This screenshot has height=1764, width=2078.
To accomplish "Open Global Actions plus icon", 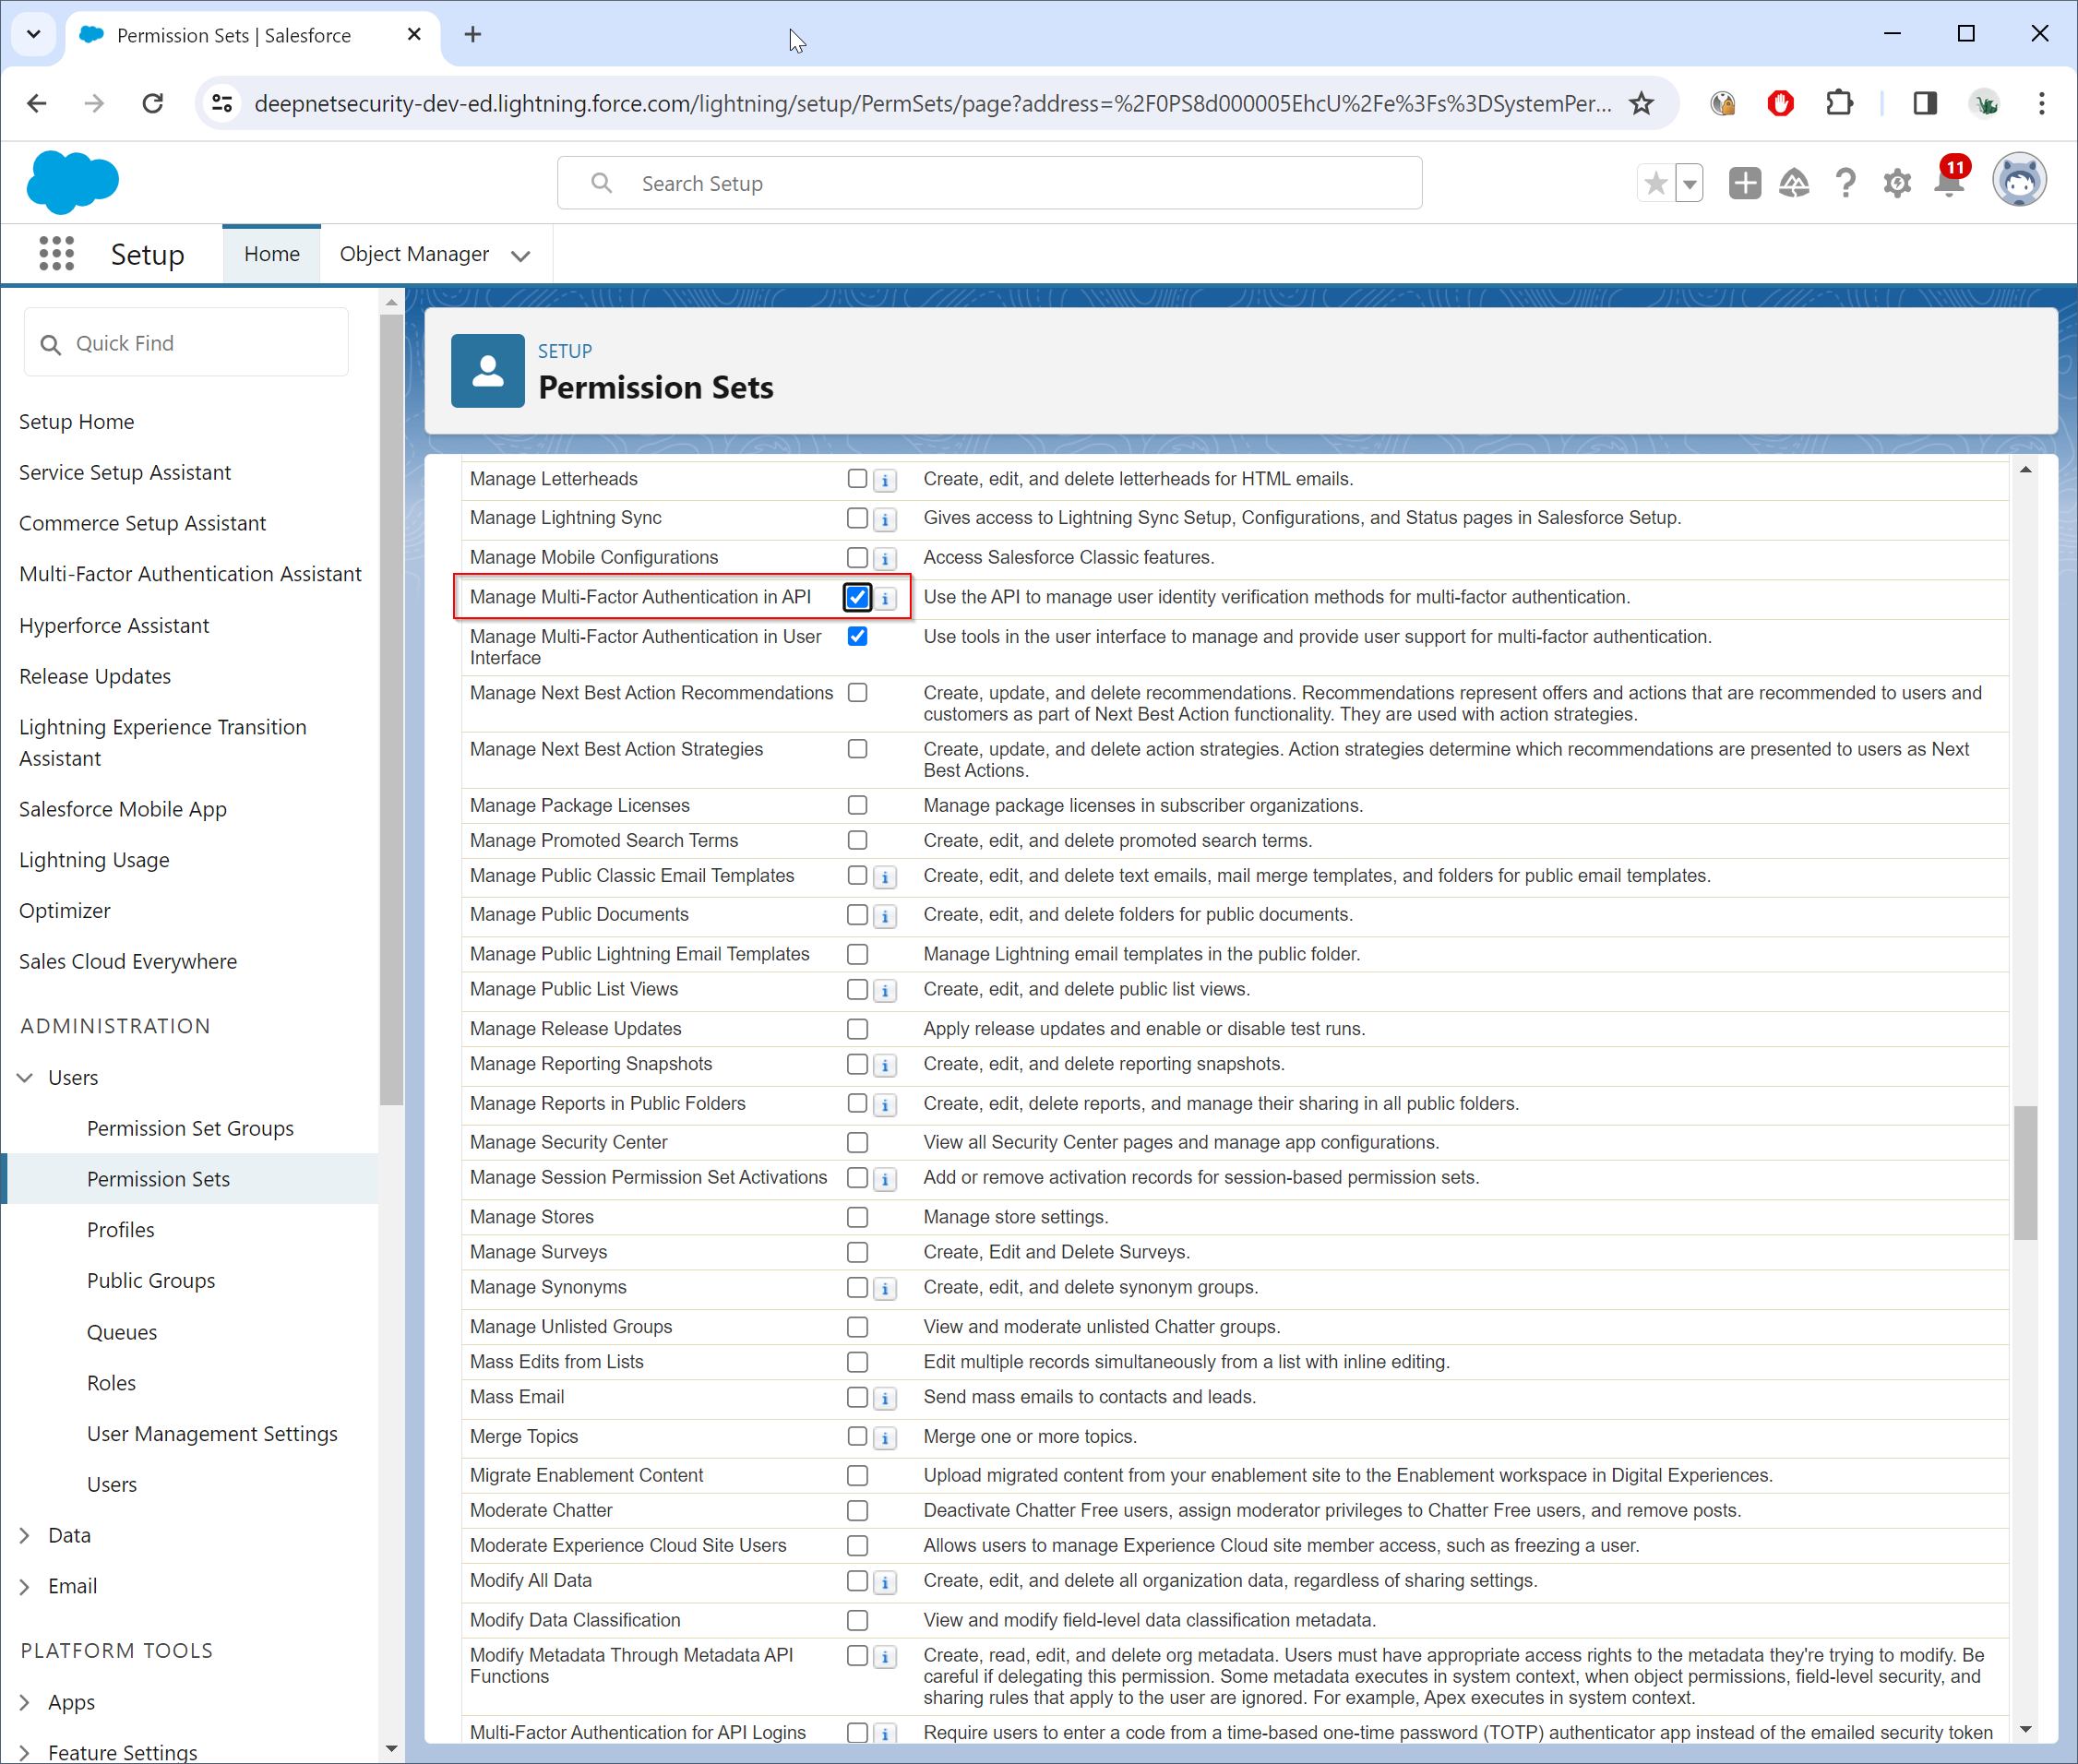I will tap(1744, 184).
